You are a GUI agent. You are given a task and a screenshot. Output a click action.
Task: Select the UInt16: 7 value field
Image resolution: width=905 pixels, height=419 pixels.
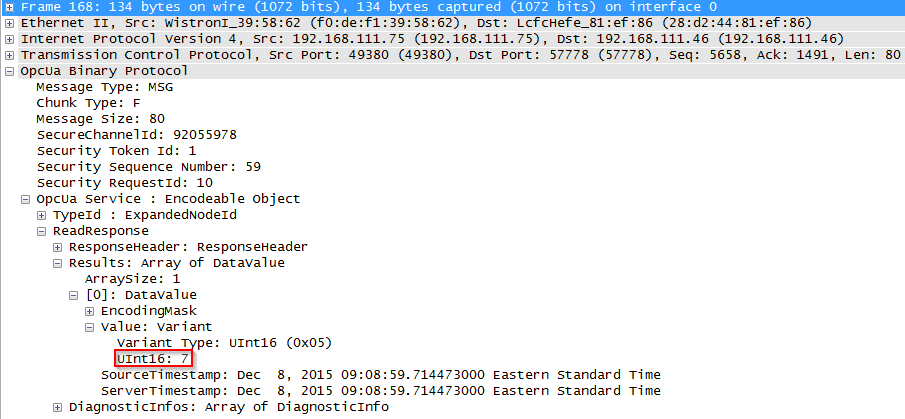[x=153, y=359]
